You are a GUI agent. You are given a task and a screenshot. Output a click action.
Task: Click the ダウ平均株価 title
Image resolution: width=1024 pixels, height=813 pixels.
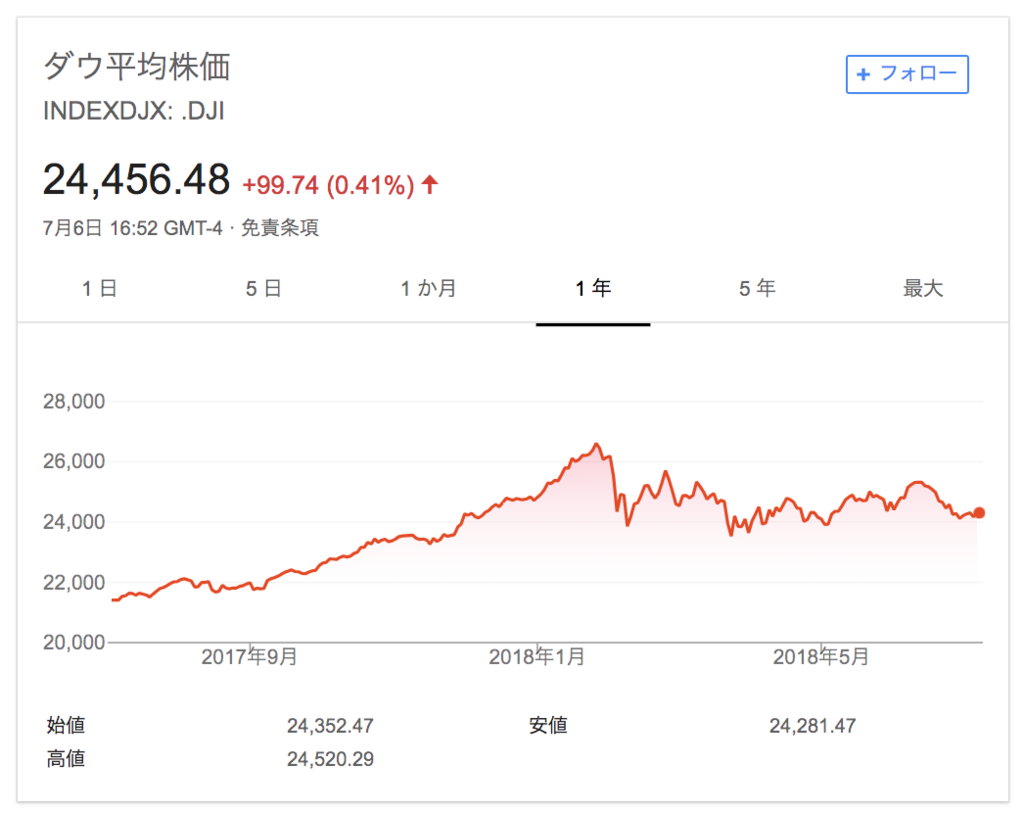tap(136, 67)
